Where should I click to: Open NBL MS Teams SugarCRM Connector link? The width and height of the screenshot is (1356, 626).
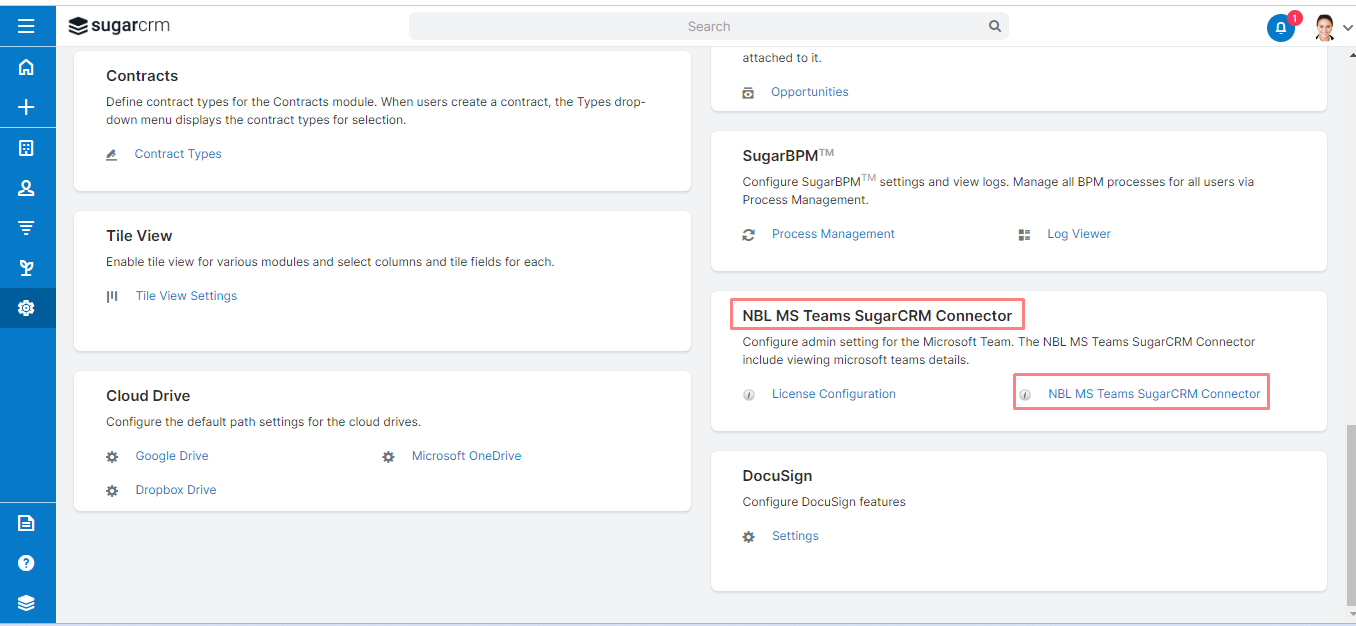[1154, 394]
